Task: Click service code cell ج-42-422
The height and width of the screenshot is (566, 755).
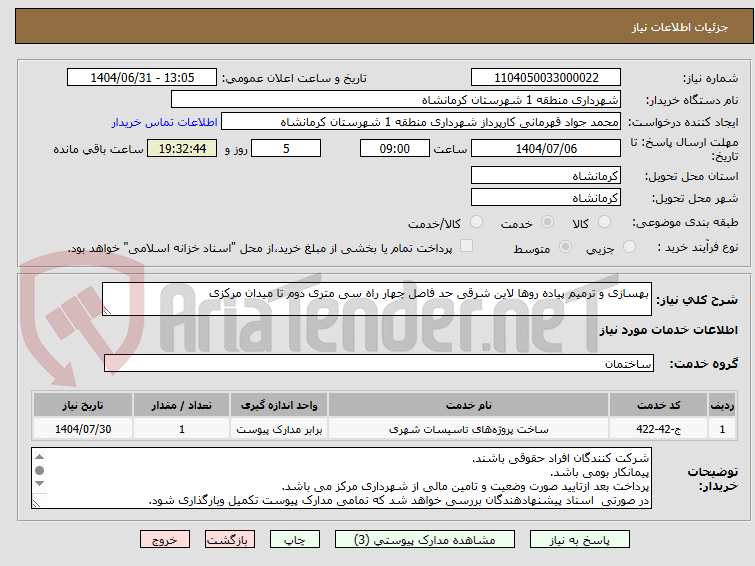Action: click(658, 429)
